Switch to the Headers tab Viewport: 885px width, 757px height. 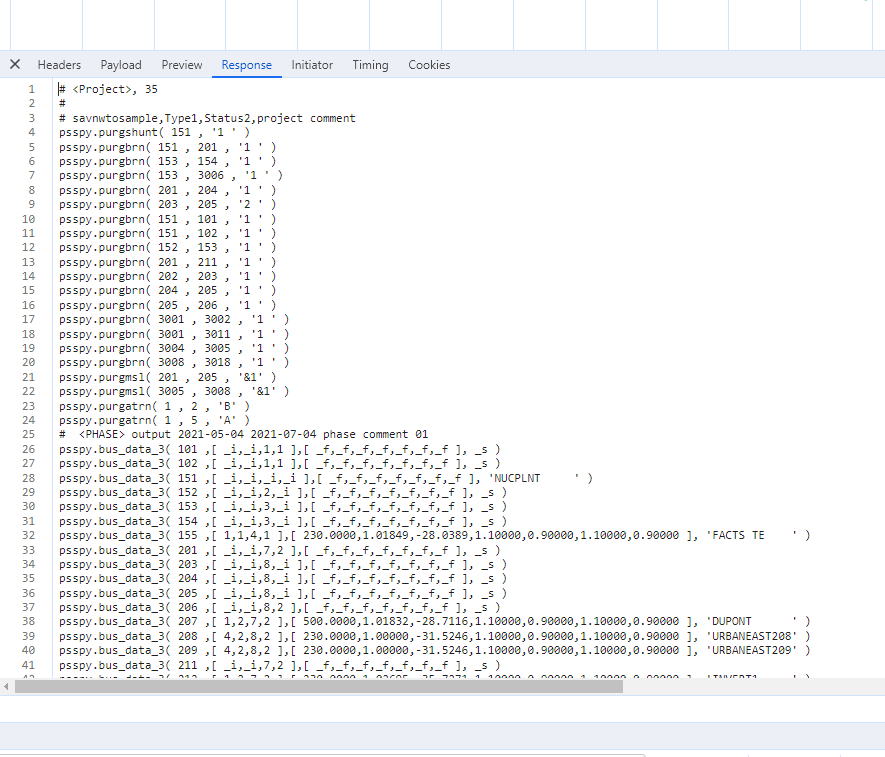point(59,65)
